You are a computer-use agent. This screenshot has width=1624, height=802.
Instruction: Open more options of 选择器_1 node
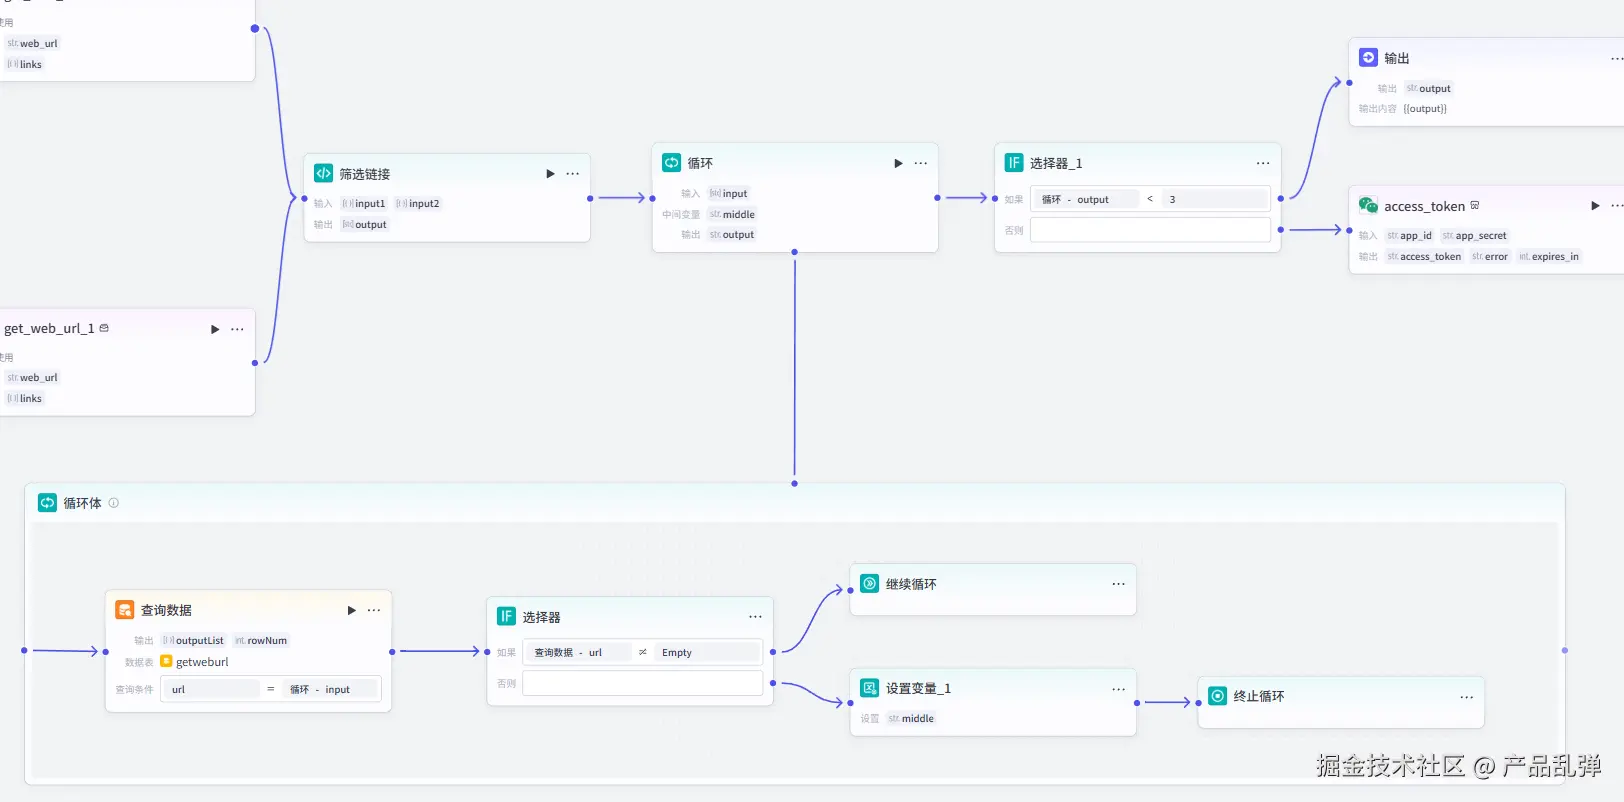tap(1263, 163)
